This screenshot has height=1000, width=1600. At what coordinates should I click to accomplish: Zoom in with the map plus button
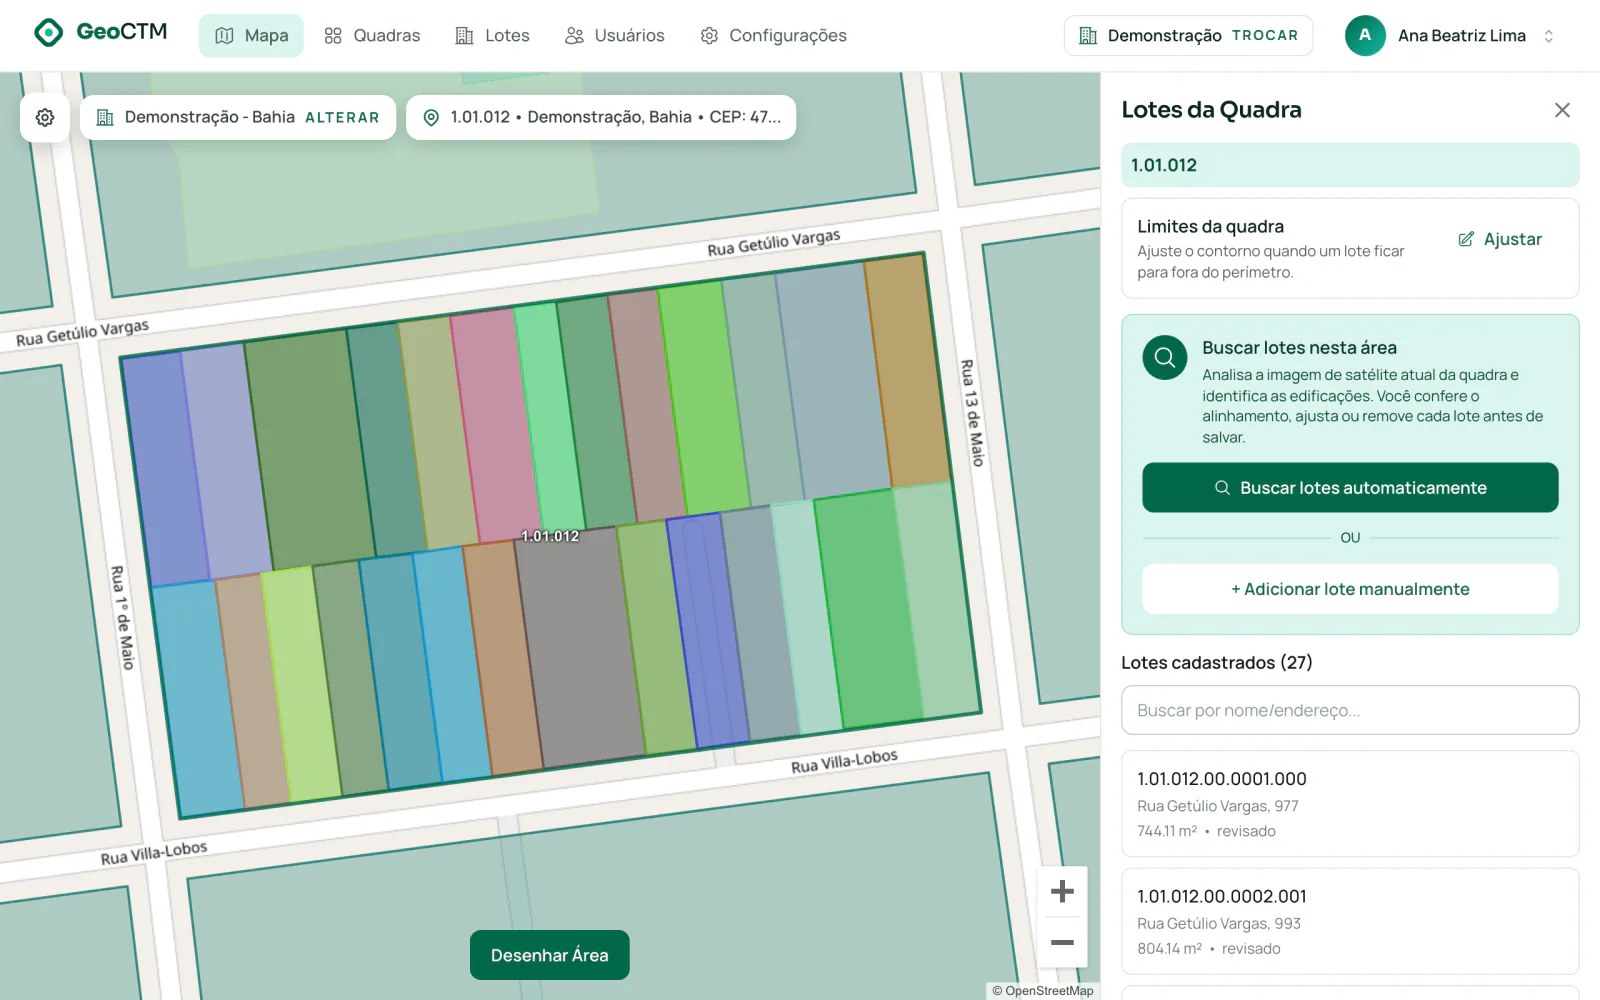[x=1062, y=891]
